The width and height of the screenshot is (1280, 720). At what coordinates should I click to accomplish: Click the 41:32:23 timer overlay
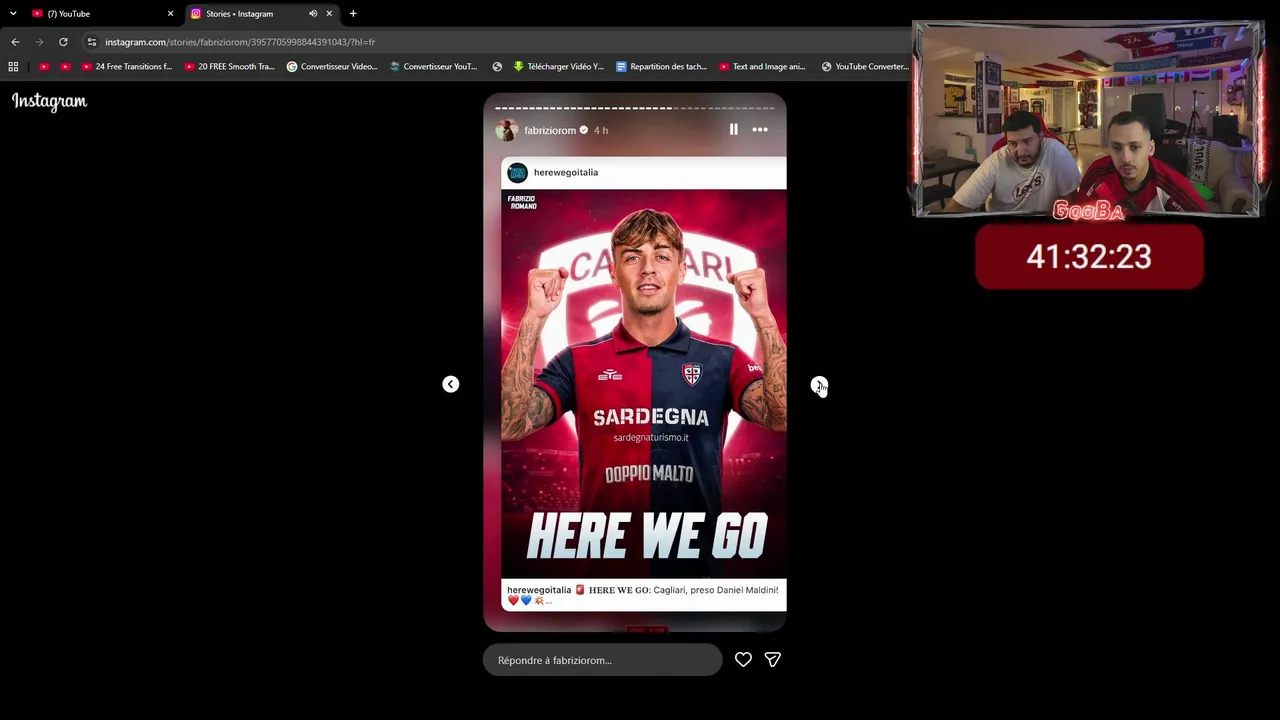tap(1089, 257)
